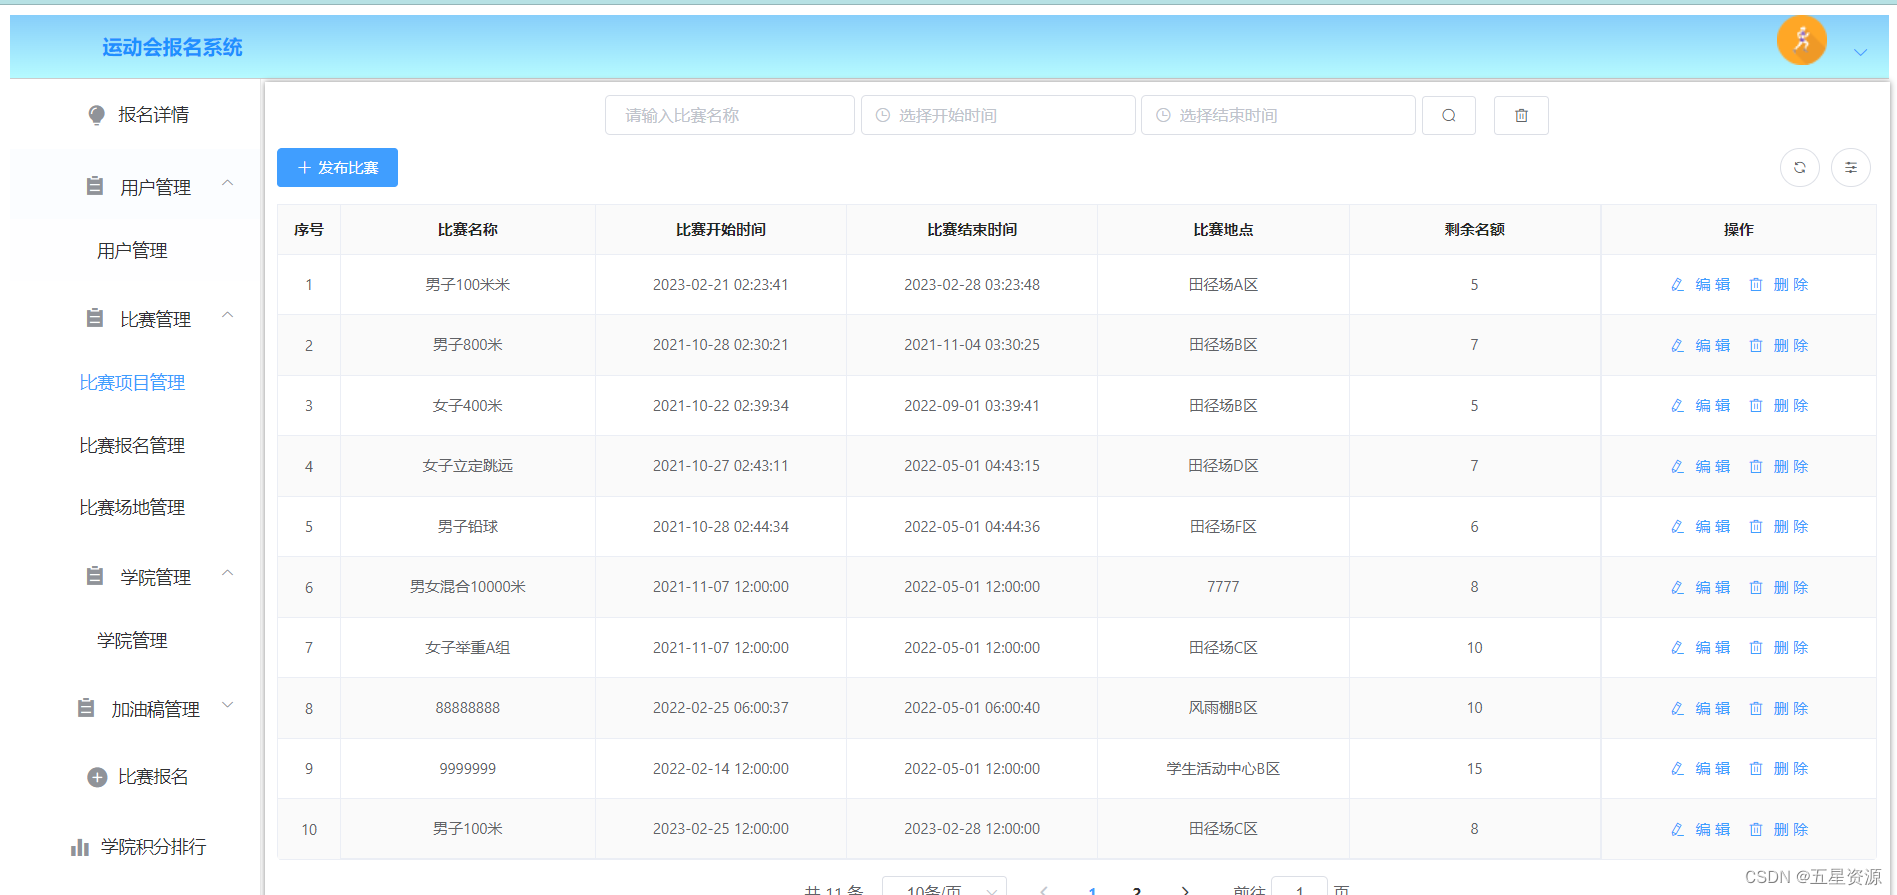This screenshot has height=895, width=1897.
Task: Select 比赛报名管理 in the sidebar
Action: [x=132, y=446]
